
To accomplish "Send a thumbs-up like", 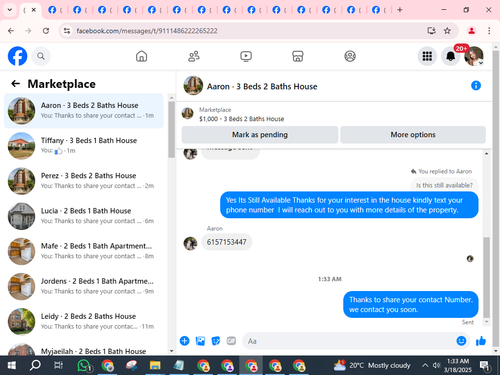I will (481, 341).
